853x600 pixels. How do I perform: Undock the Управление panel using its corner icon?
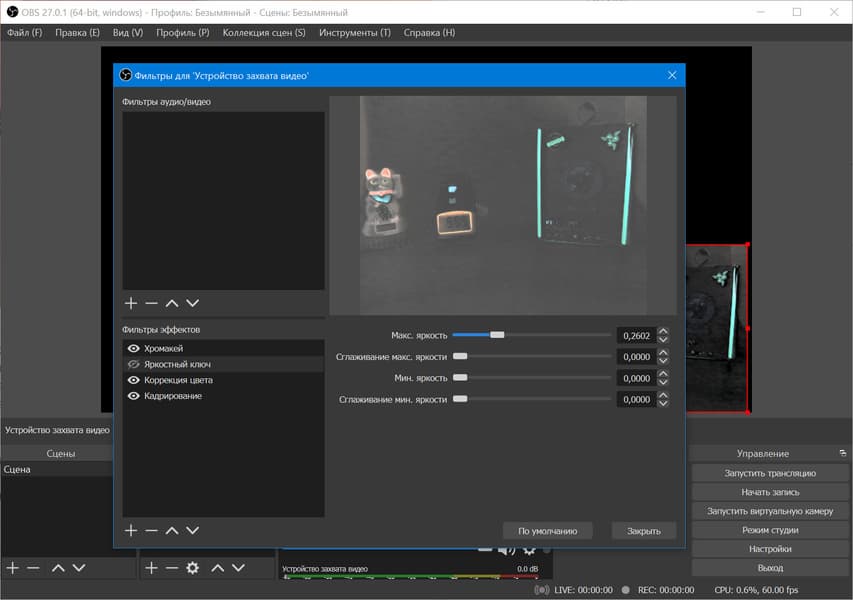(843, 453)
